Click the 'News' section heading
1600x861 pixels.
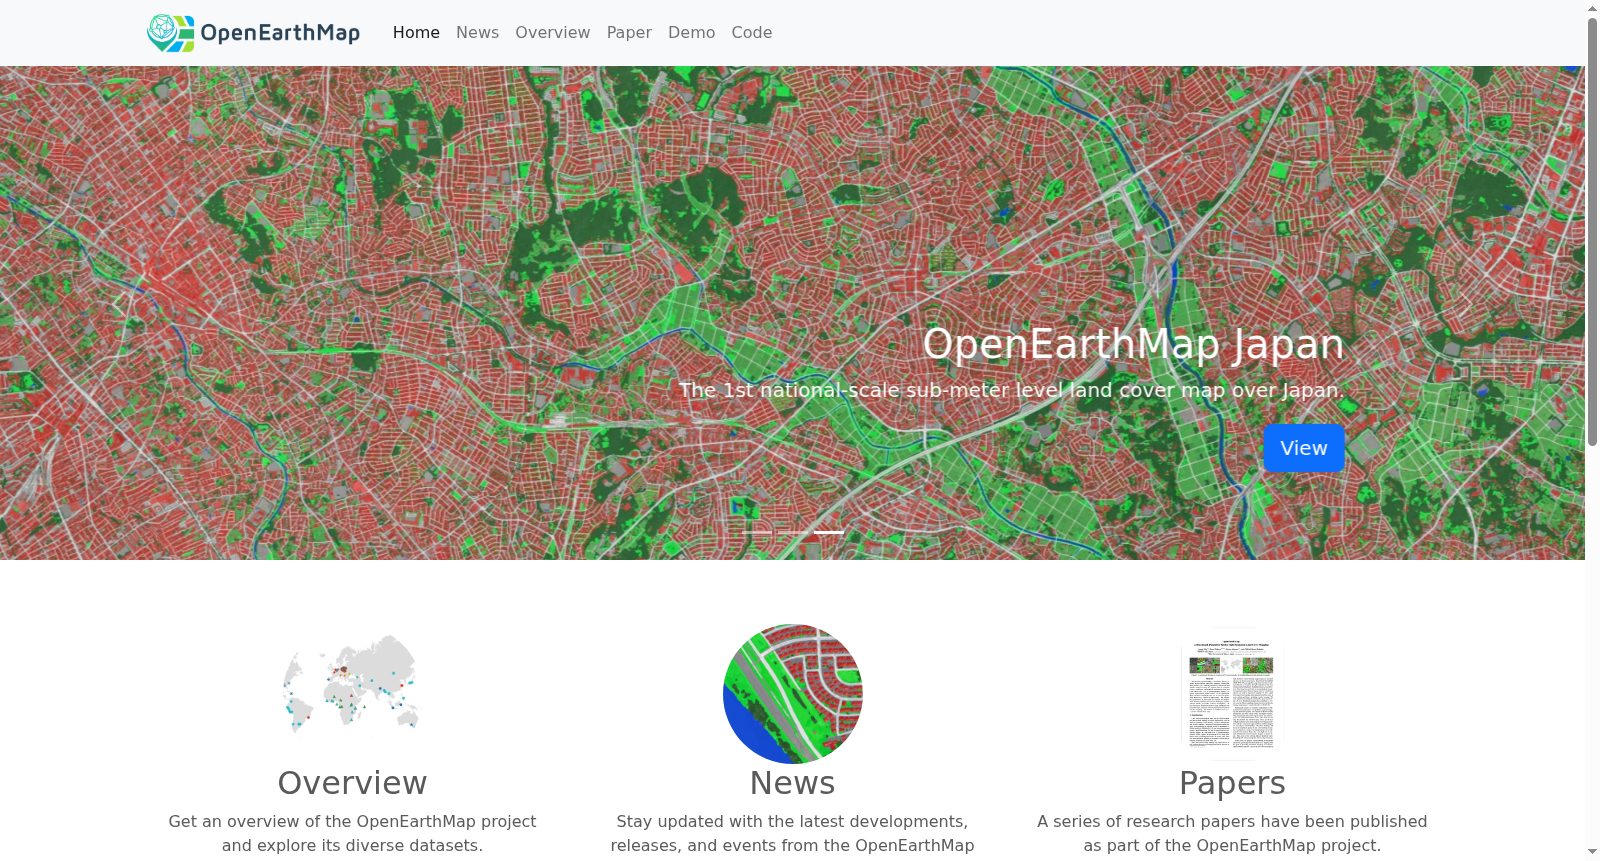(793, 783)
